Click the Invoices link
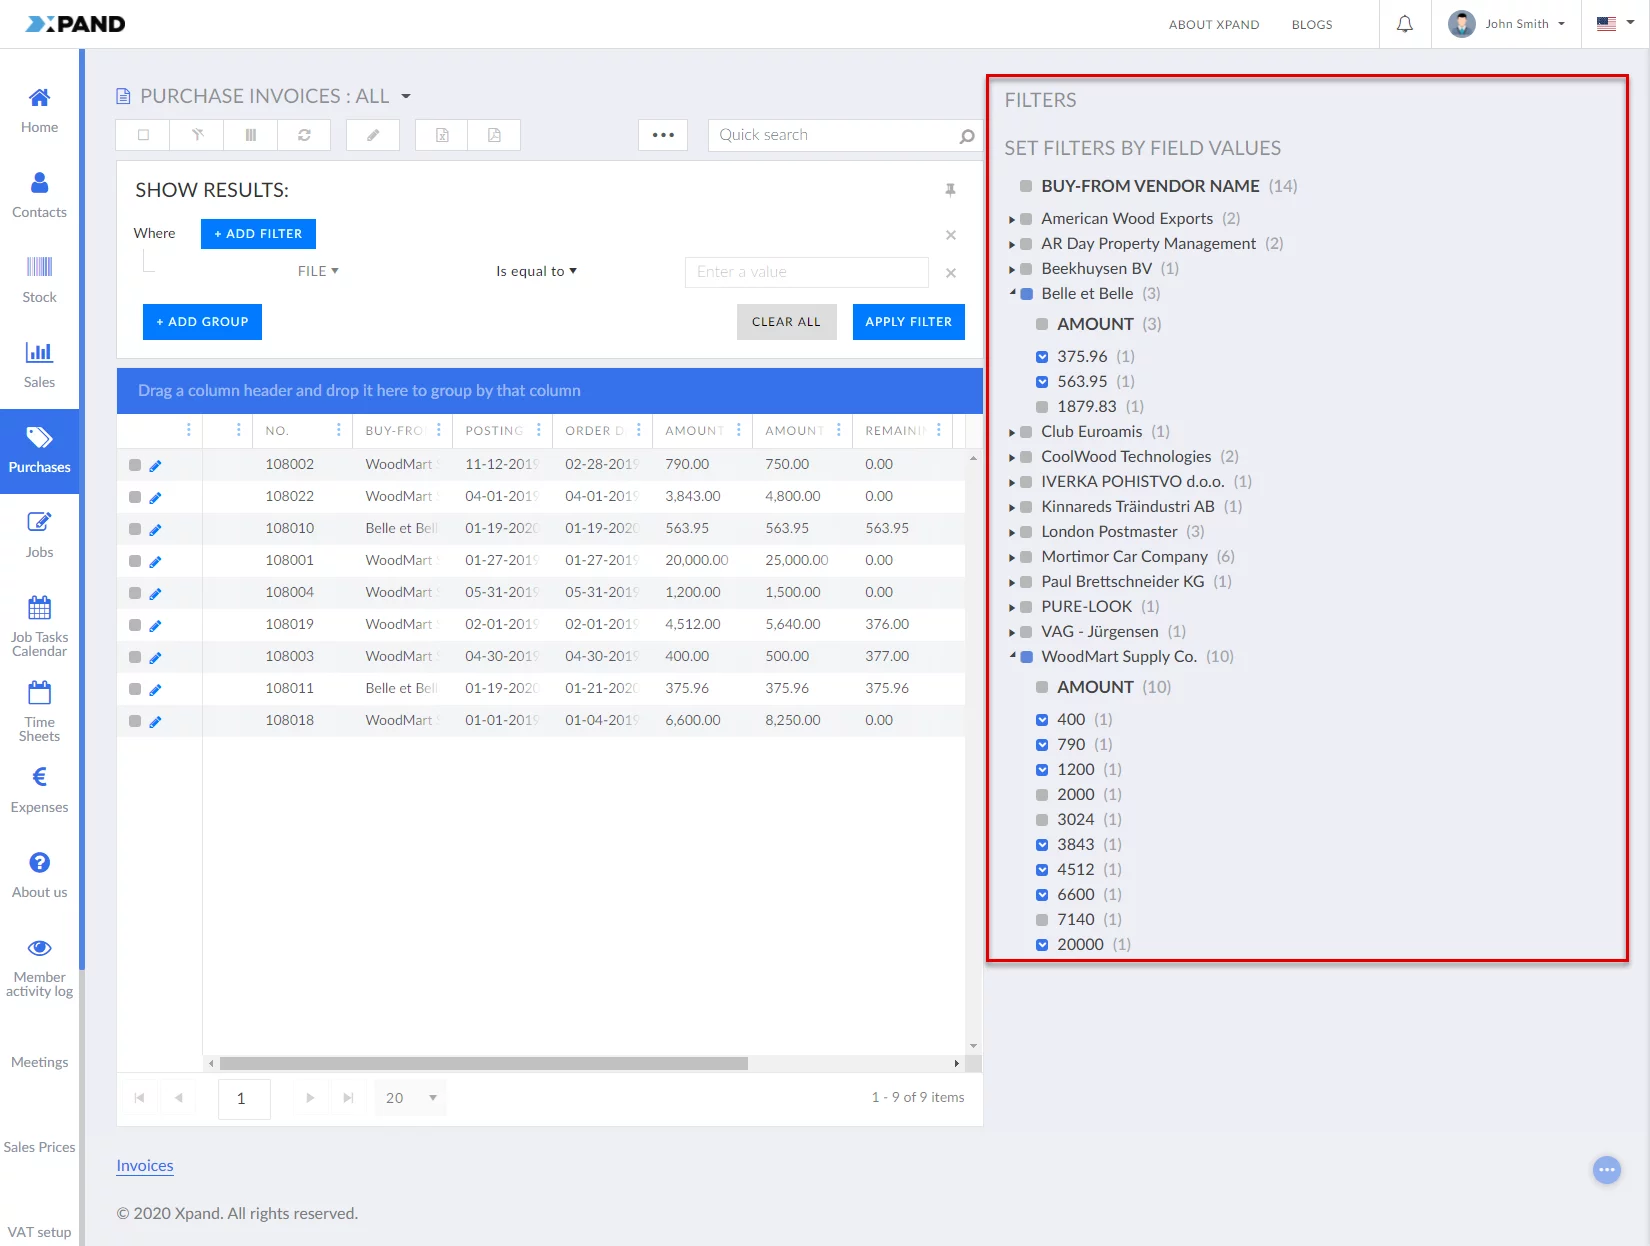Viewport: 1650px width, 1246px height. click(x=145, y=1166)
